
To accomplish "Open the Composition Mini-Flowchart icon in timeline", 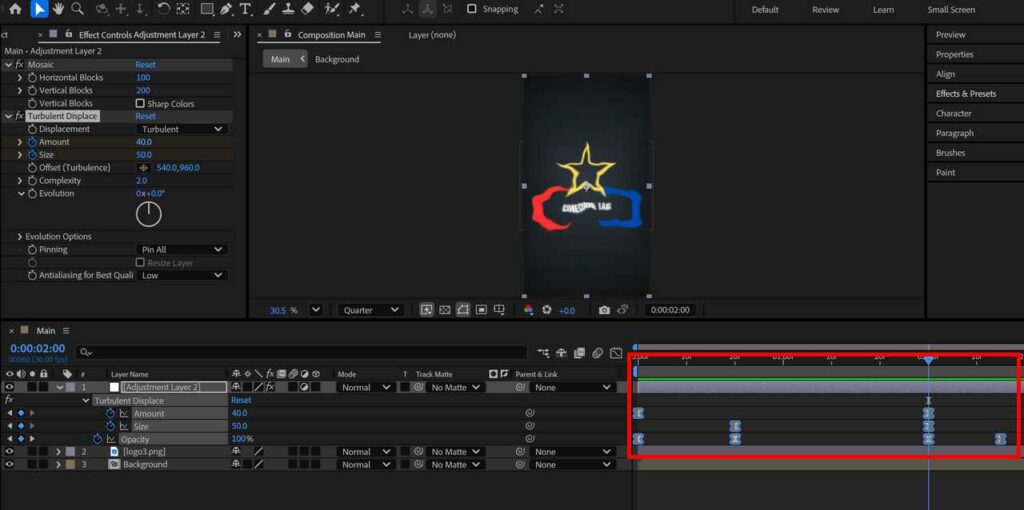I will [543, 353].
